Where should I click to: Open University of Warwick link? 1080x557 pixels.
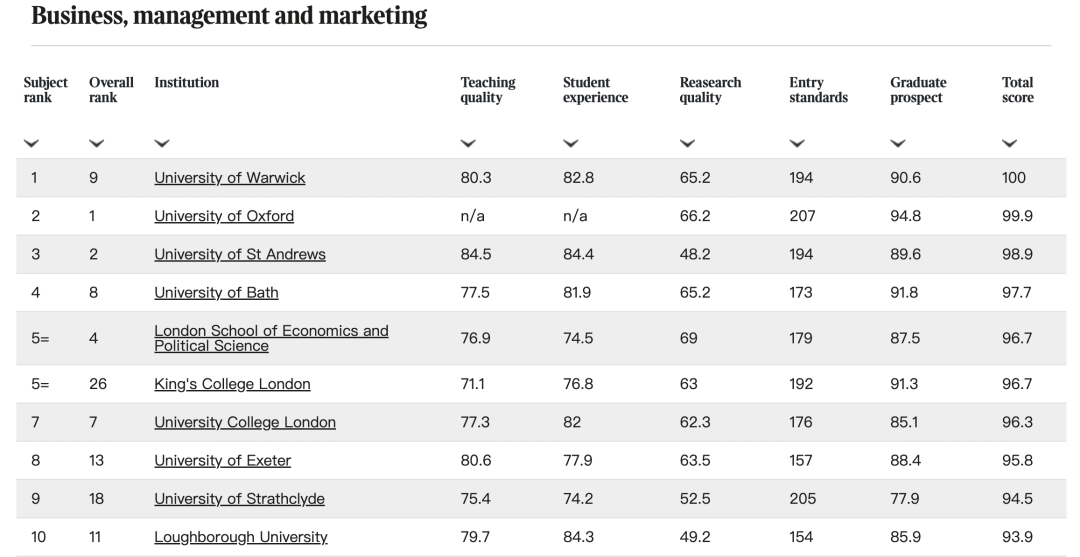[x=229, y=178]
